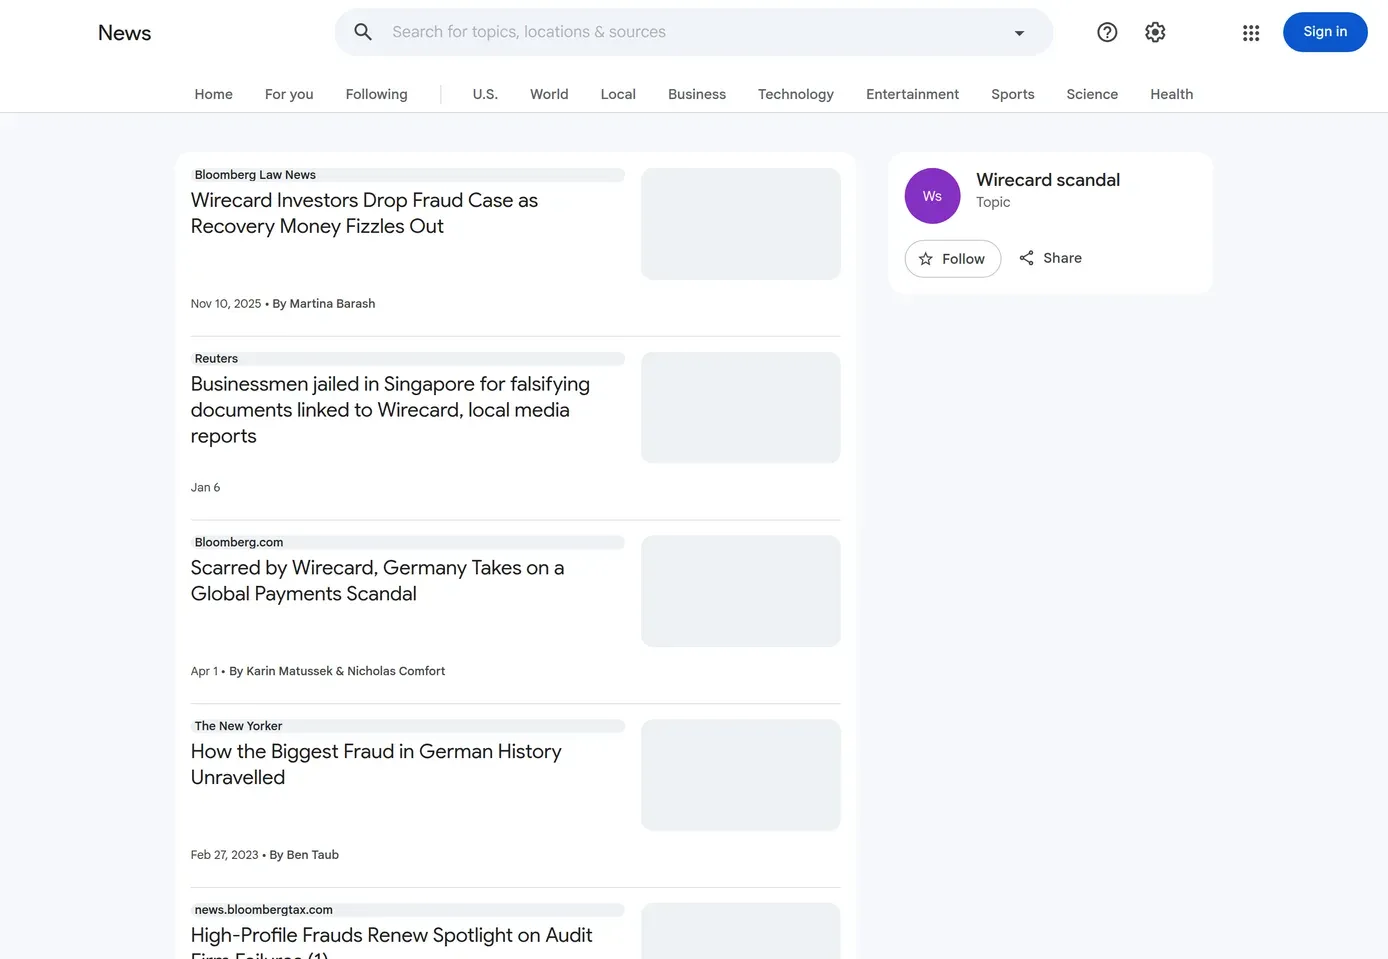Open the World news section
Viewport: 1388px width, 959px height.
coord(549,94)
